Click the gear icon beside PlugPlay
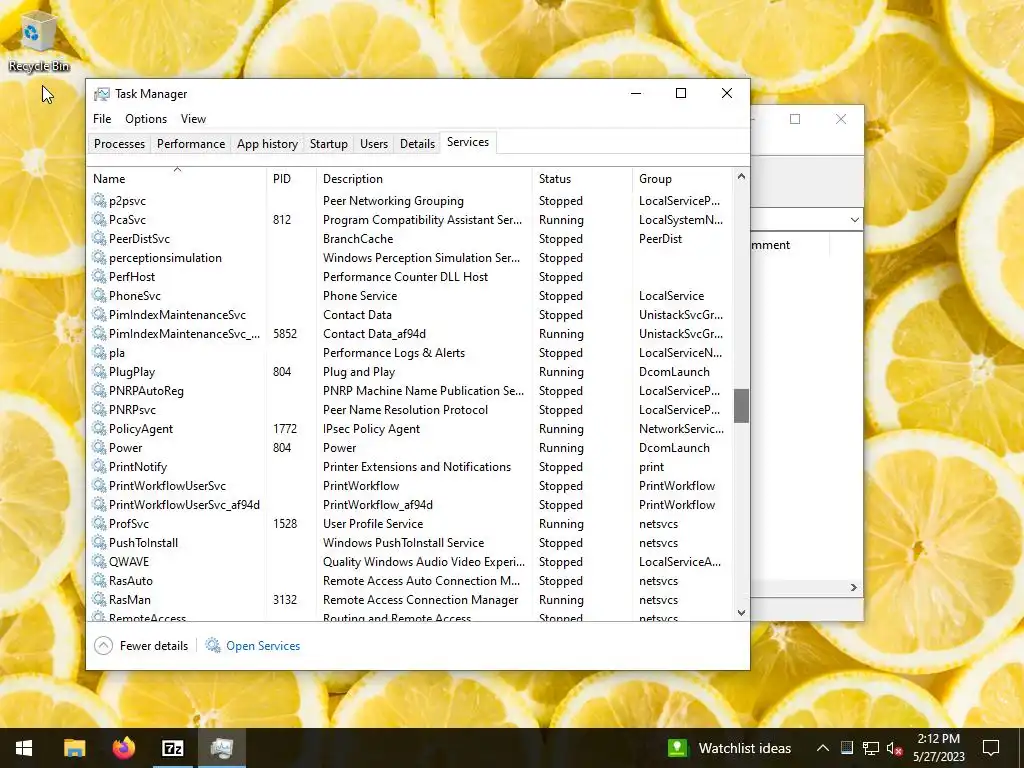This screenshot has height=768, width=1024. [99, 372]
